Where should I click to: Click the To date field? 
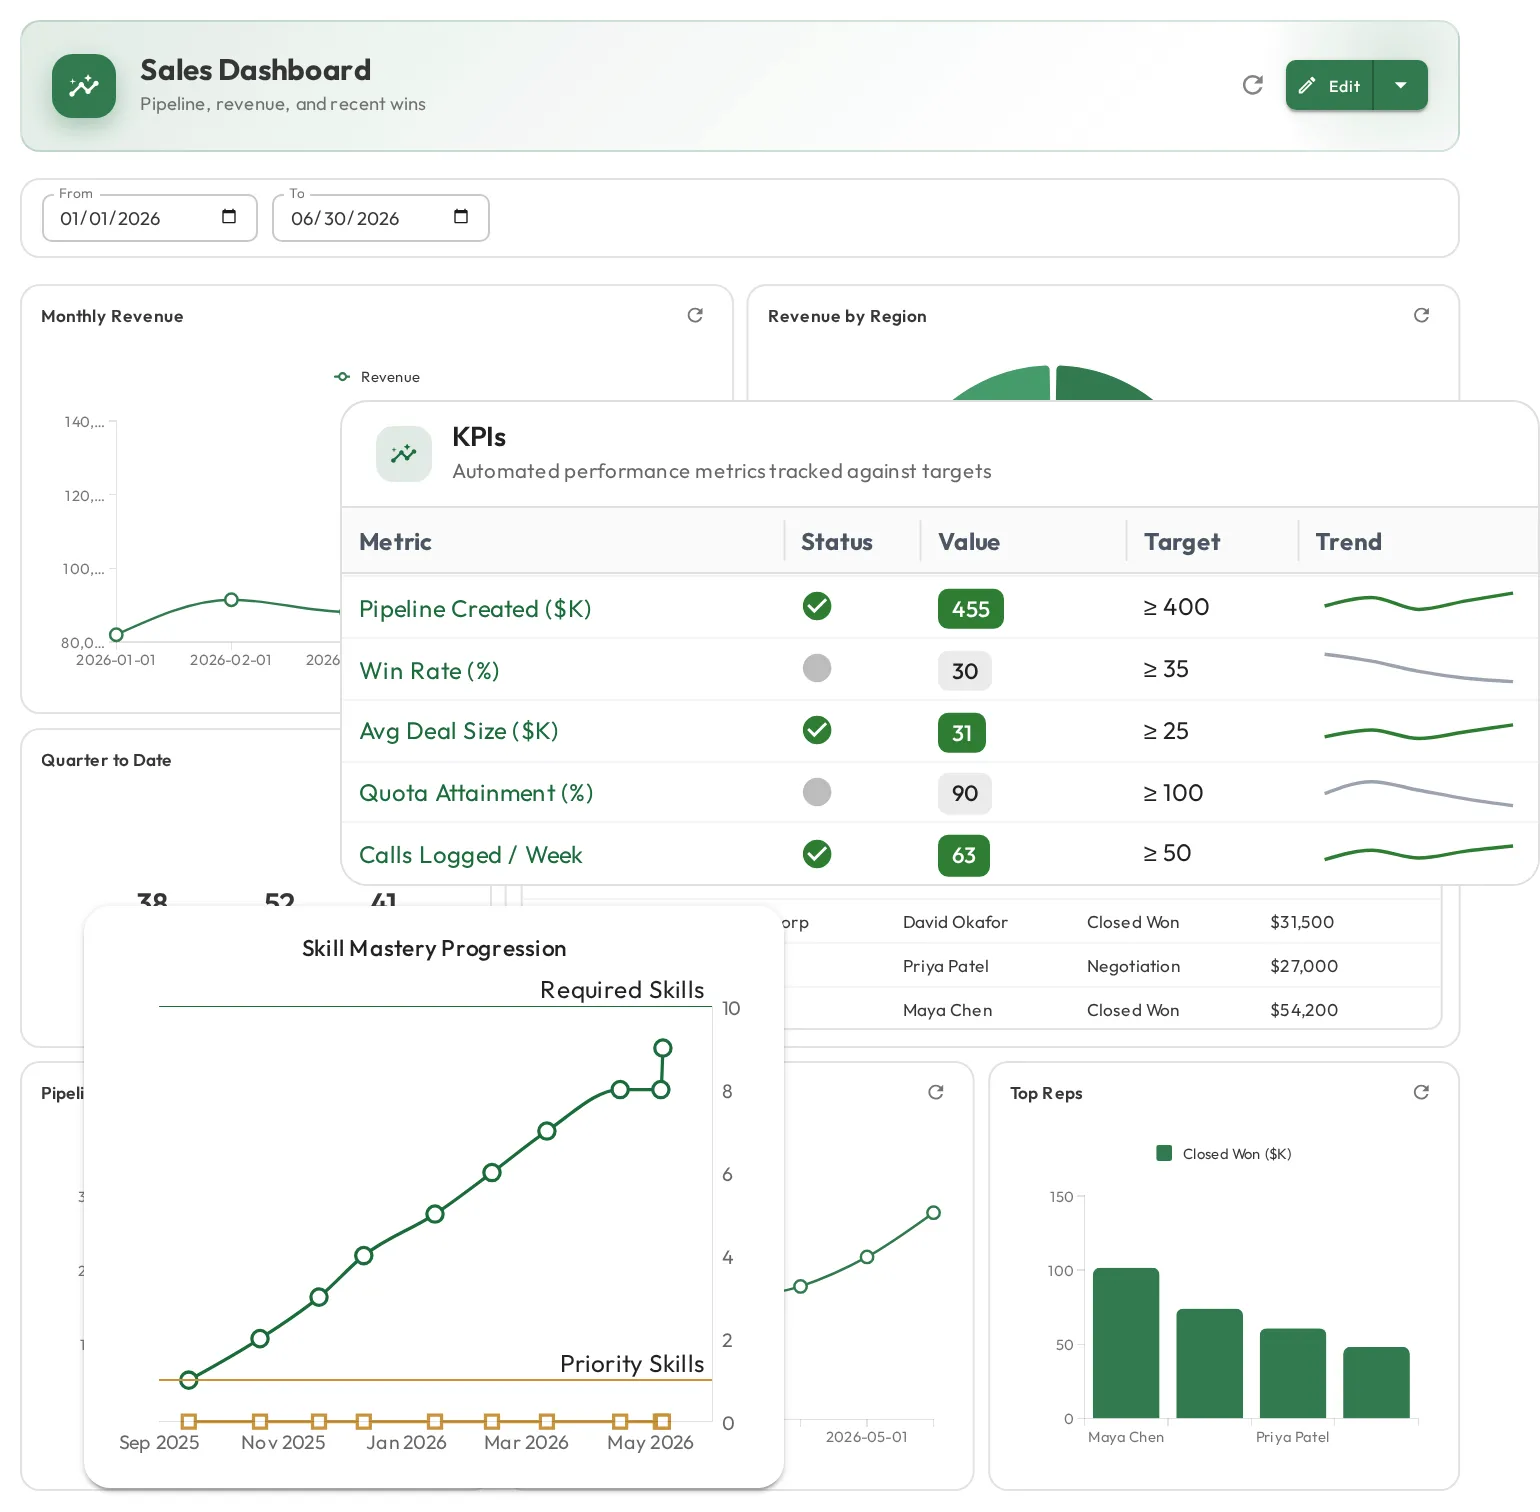(x=381, y=218)
